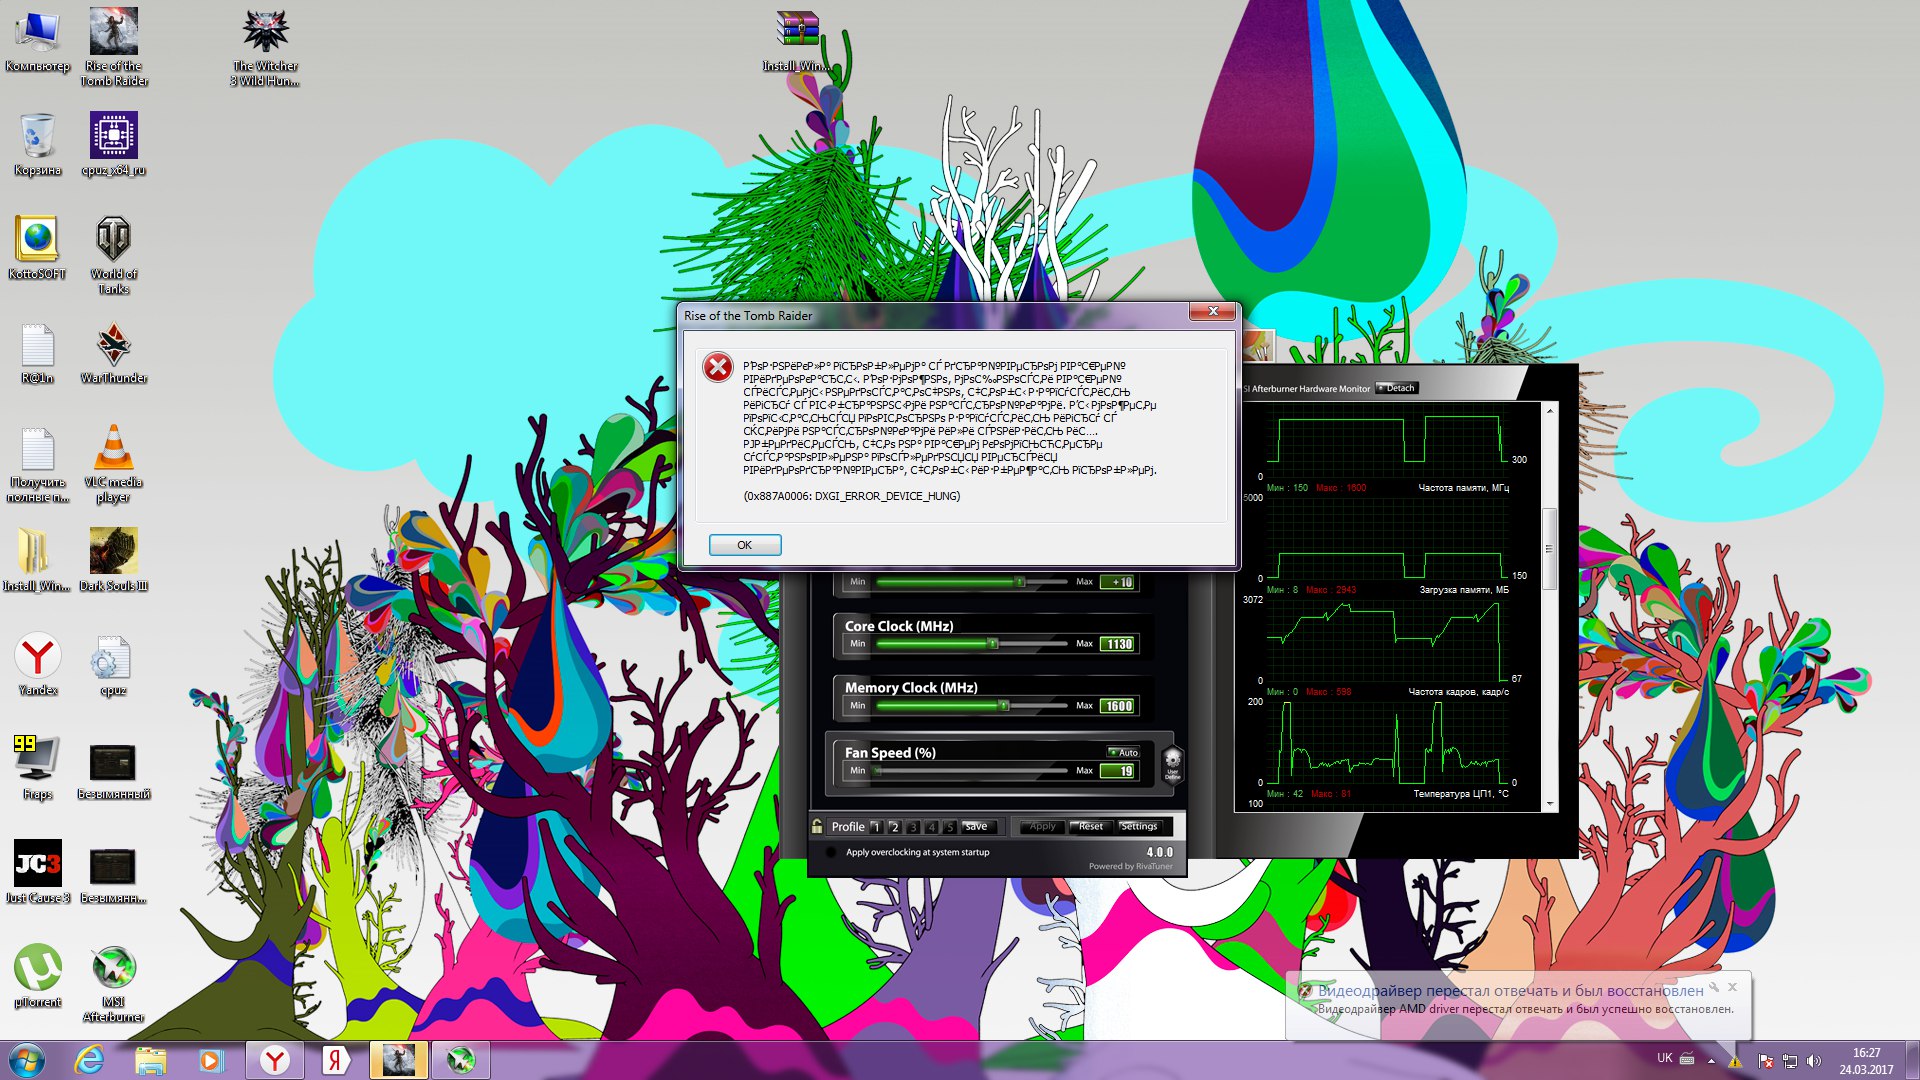The height and width of the screenshot is (1080, 1920).
Task: Select the cpuz_x64_ru desktop icon
Action: pos(113,143)
